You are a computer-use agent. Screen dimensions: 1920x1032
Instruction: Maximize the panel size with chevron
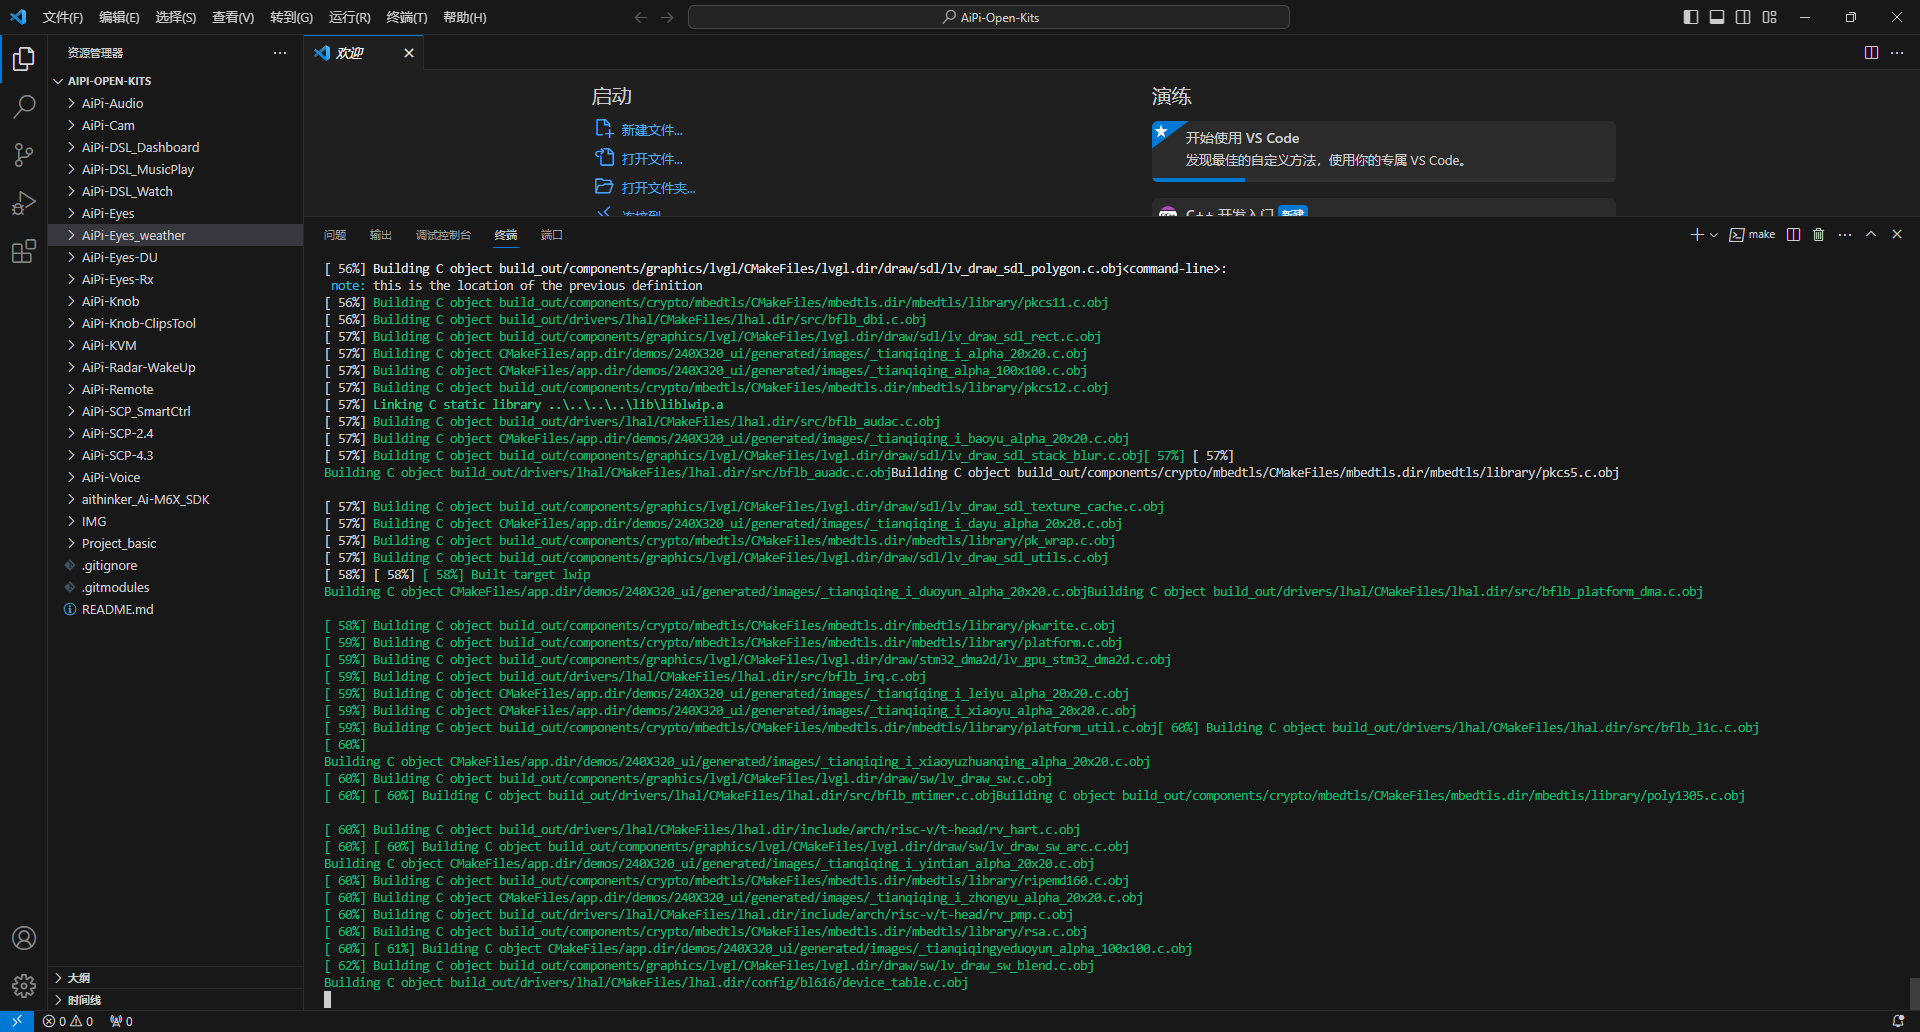[1871, 235]
